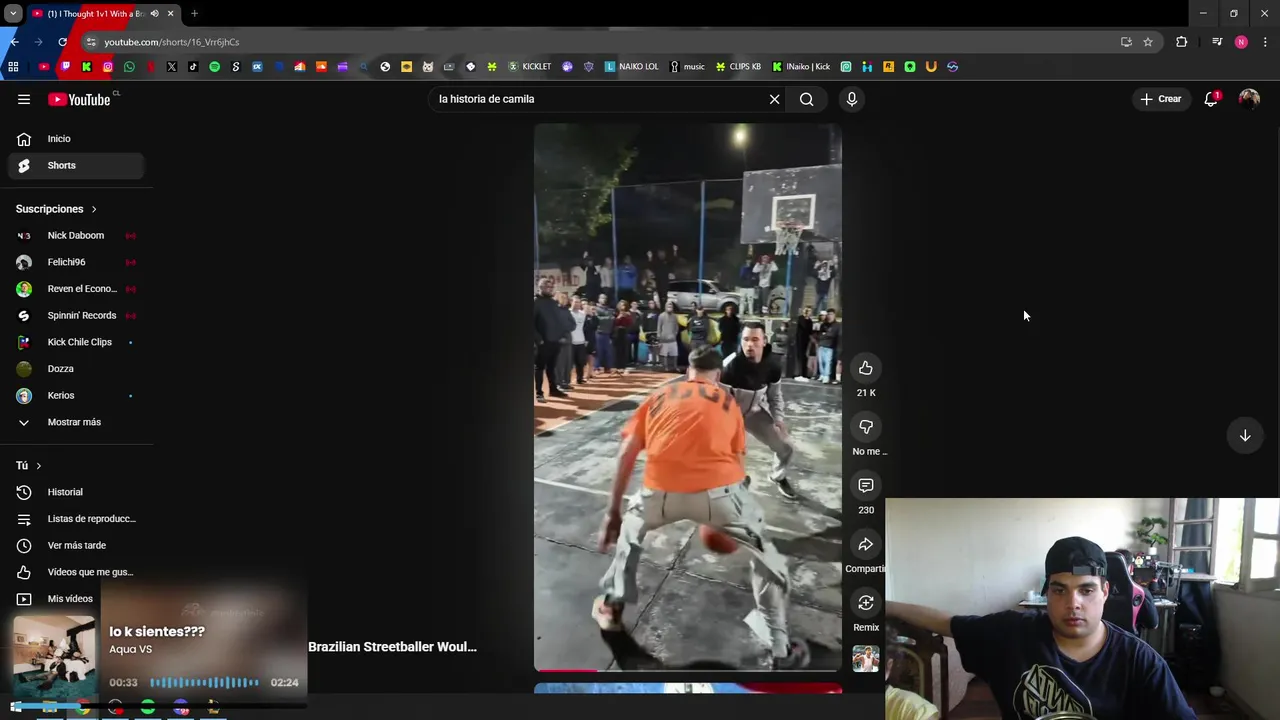1280x720 pixels.
Task: Open the Brazilian Streetballer short title
Action: tap(392, 647)
